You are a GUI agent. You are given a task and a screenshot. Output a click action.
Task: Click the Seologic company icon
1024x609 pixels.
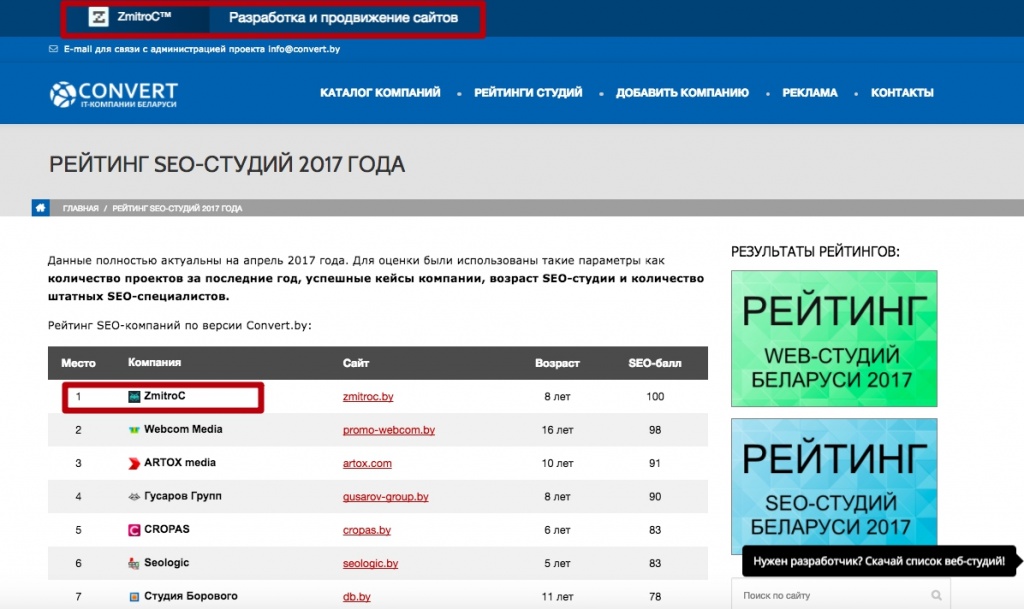134,563
